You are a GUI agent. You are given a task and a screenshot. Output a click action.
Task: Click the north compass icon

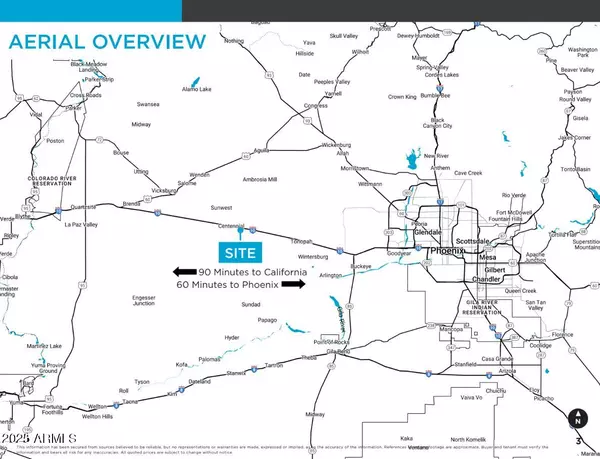(x=577, y=420)
